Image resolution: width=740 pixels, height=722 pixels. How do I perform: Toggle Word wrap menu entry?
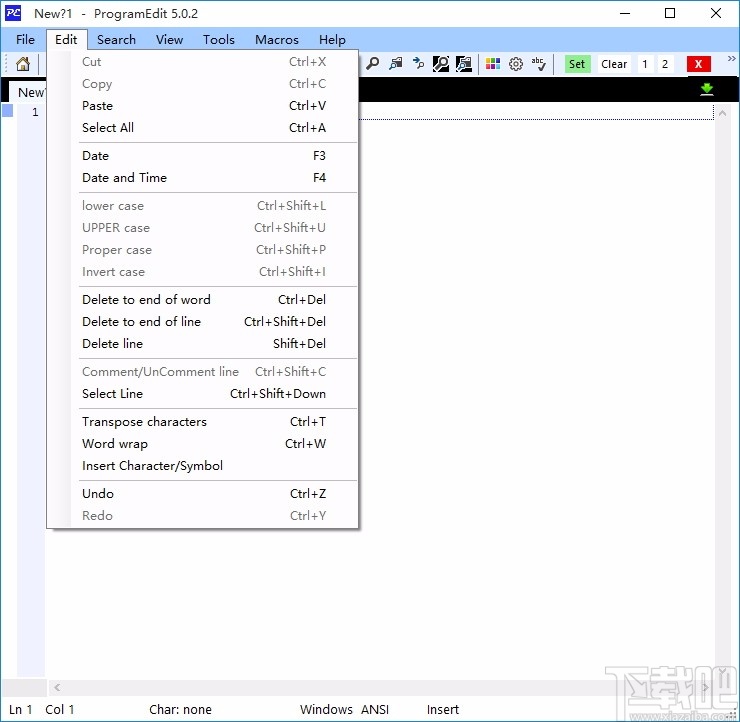point(202,444)
